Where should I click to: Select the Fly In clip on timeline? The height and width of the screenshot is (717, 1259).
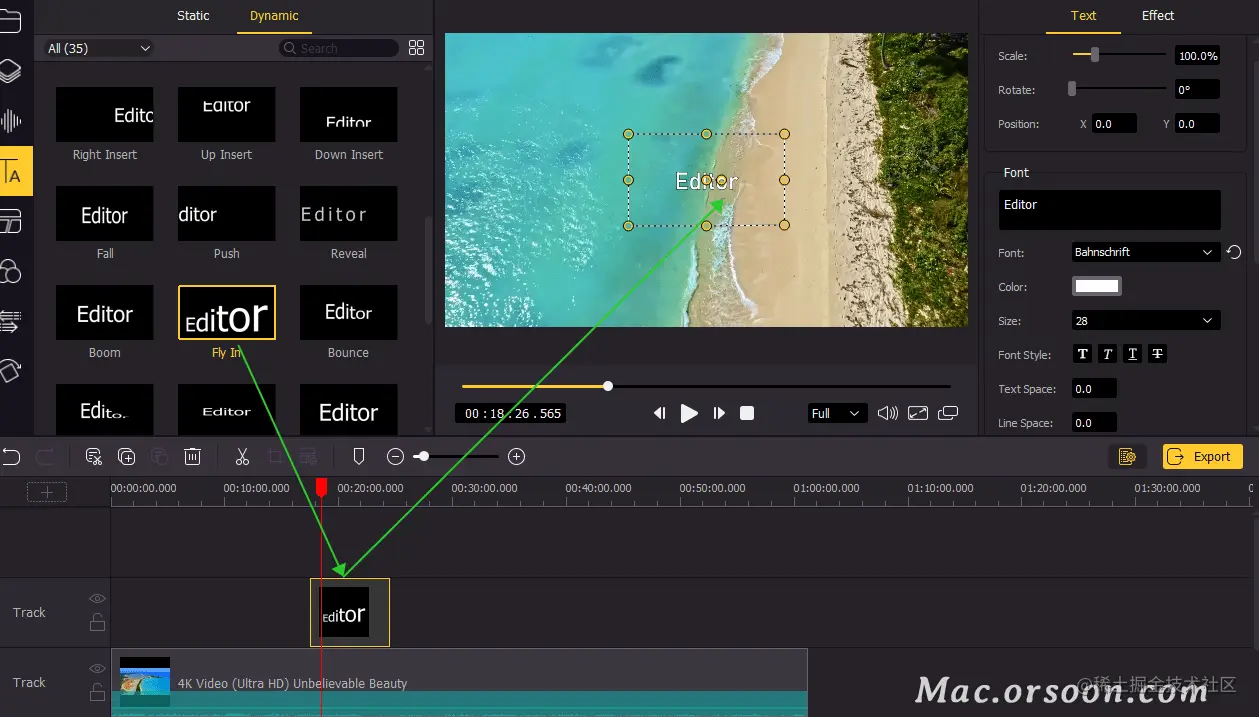[x=349, y=612]
